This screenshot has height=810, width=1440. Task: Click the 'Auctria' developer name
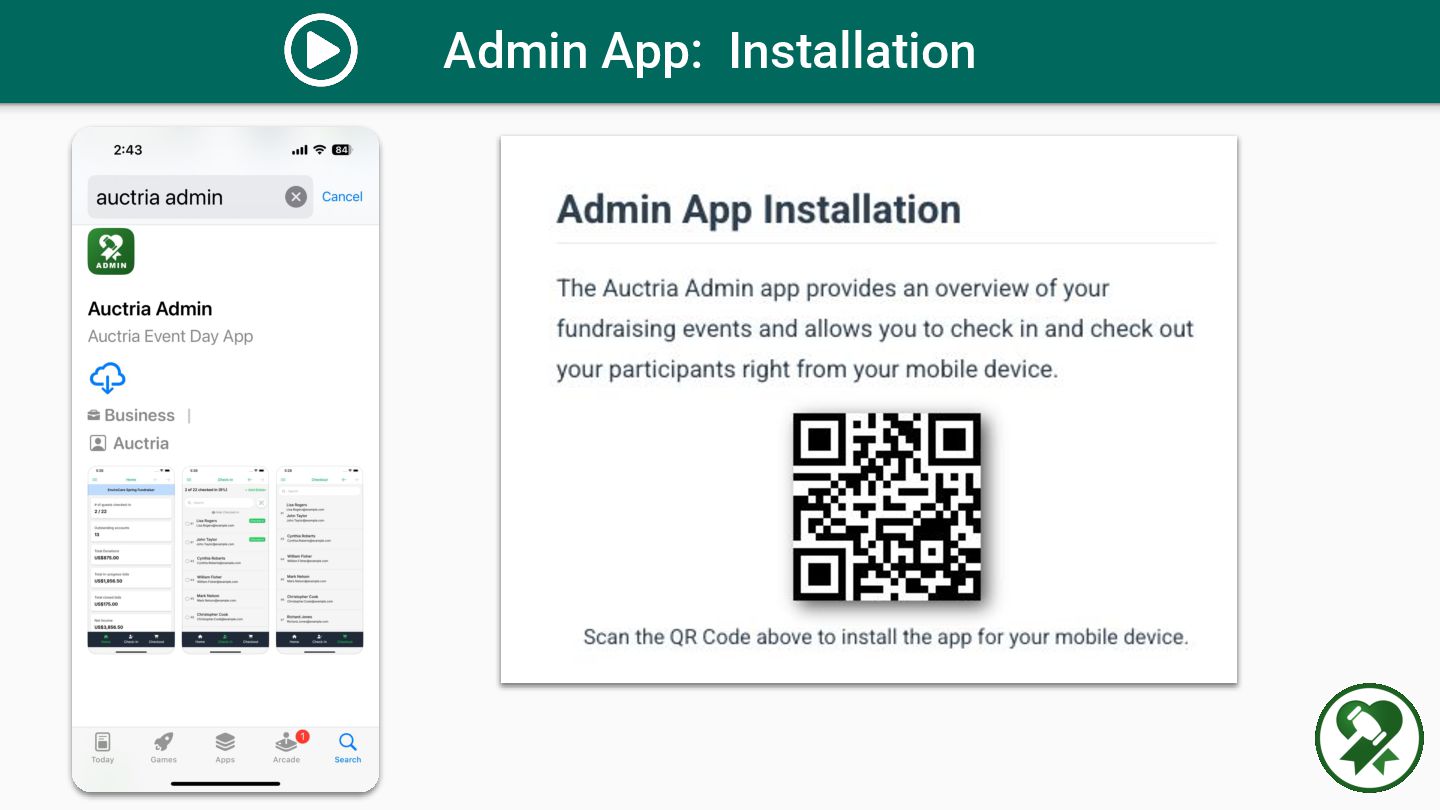[x=141, y=443]
